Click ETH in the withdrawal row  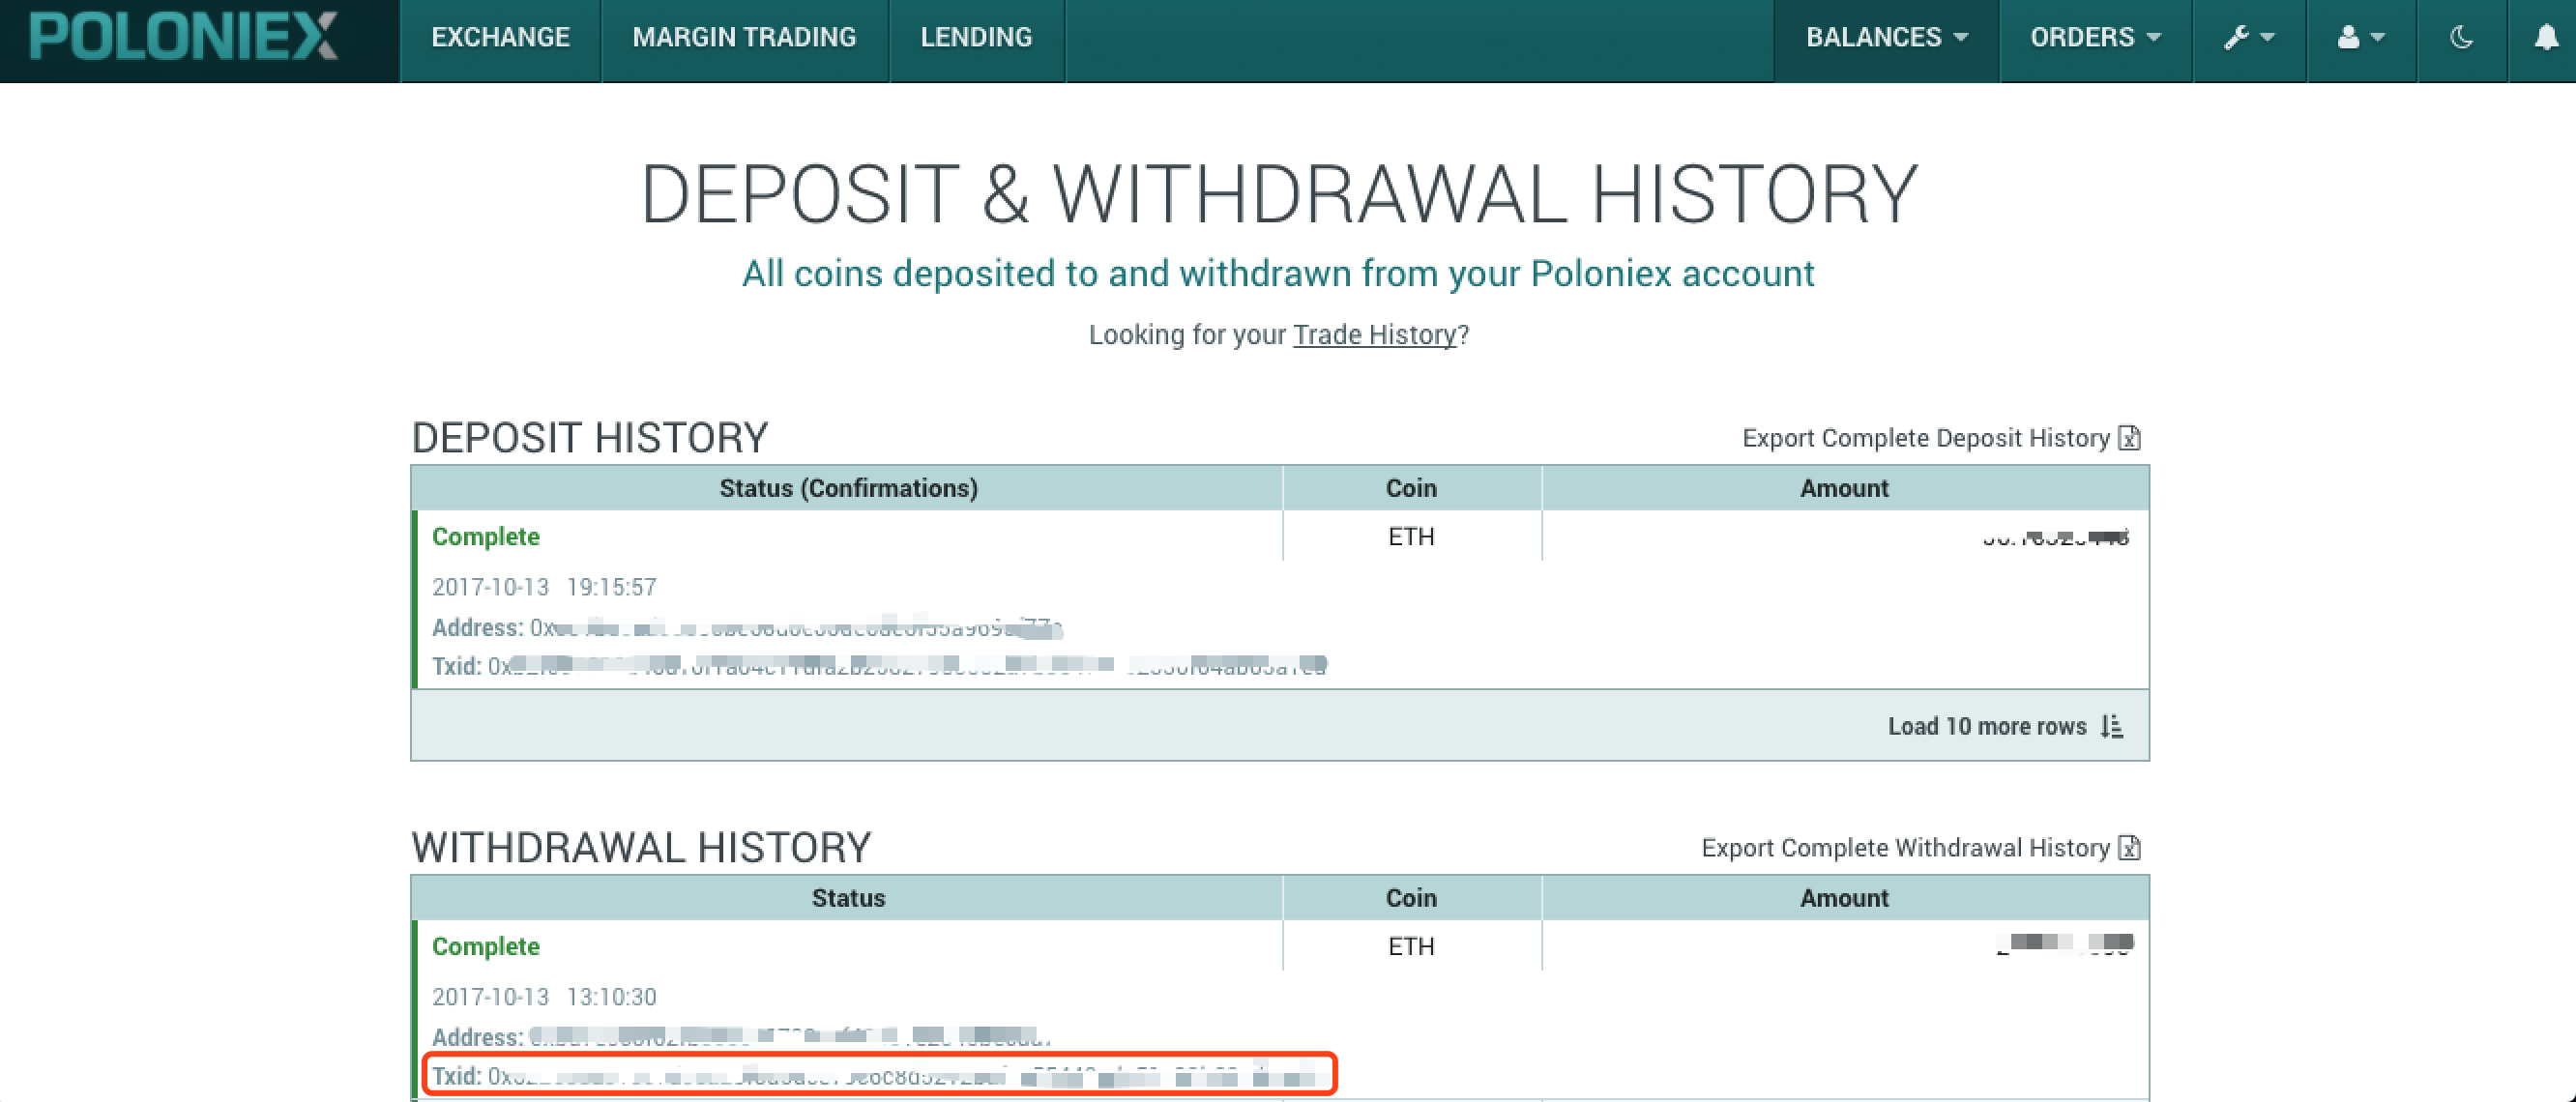tap(1411, 947)
